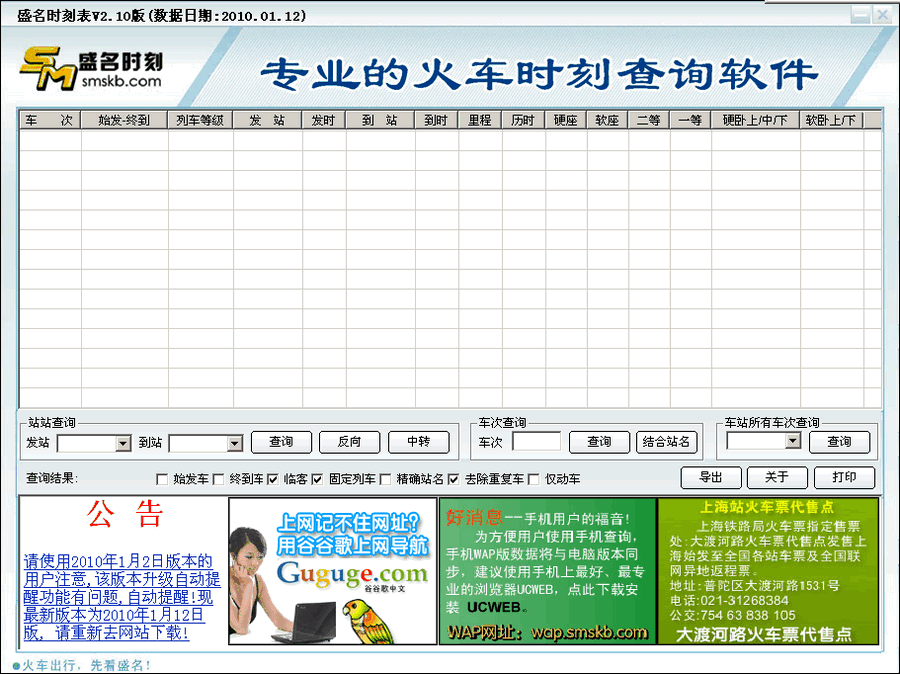Uncheck the 临客 checkbox
The height and width of the screenshot is (674, 900).
pos(273,478)
